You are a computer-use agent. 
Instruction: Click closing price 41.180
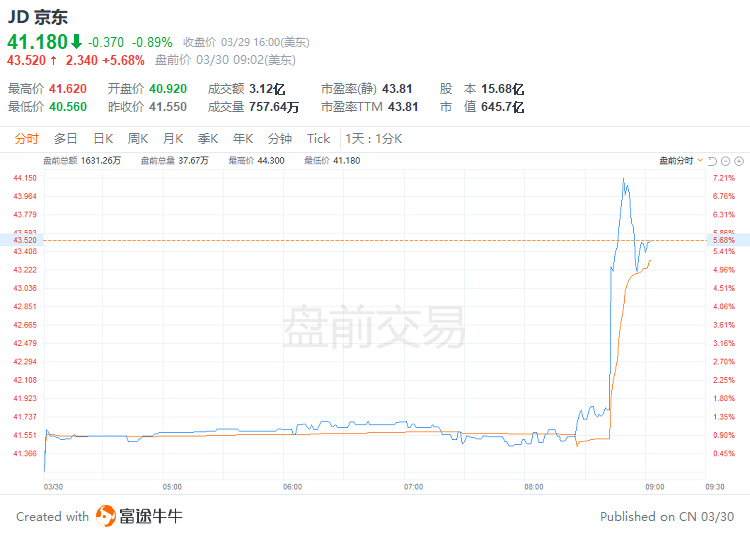(37, 42)
